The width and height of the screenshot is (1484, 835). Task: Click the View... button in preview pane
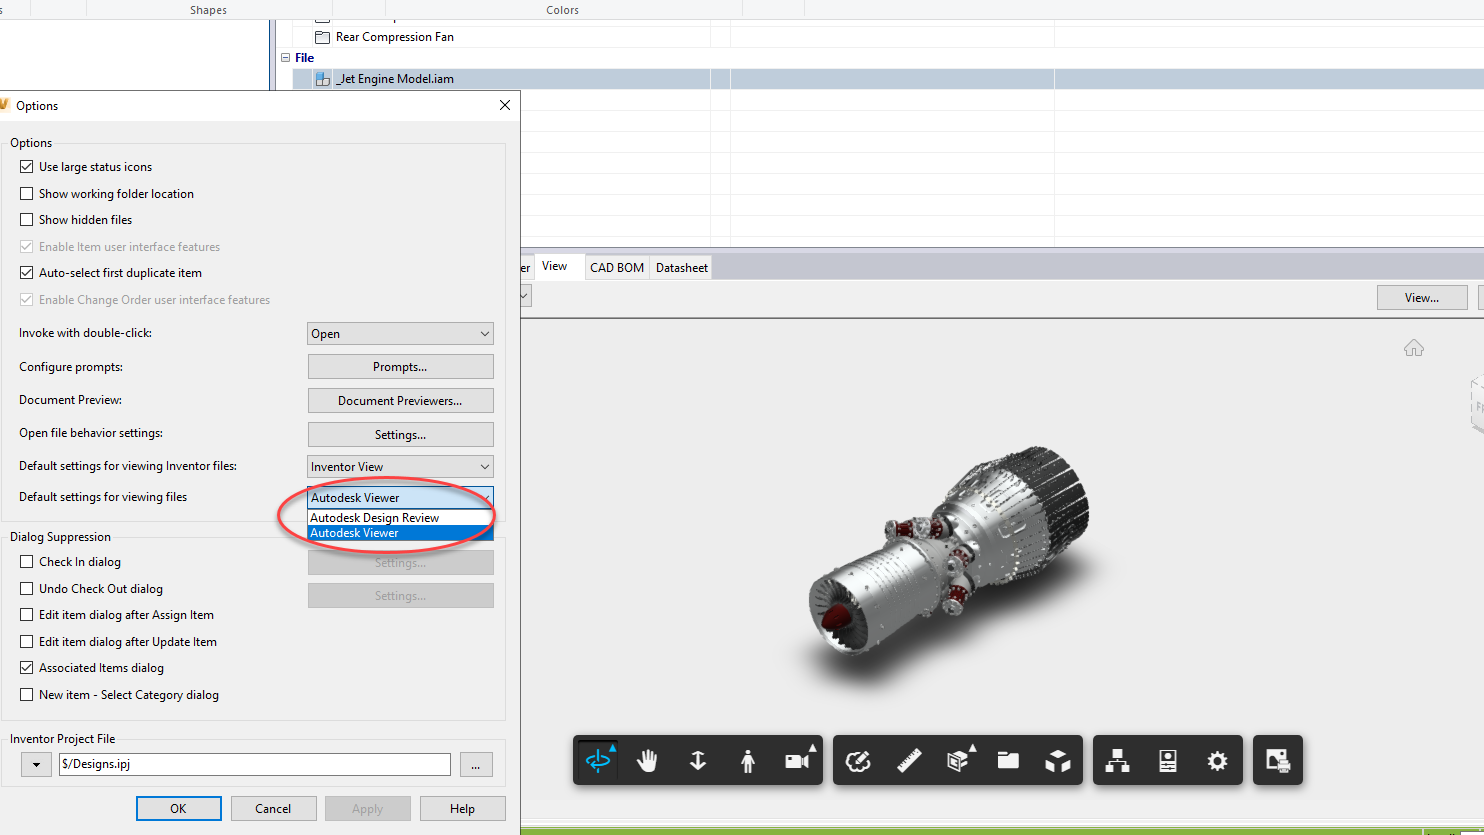click(1422, 298)
